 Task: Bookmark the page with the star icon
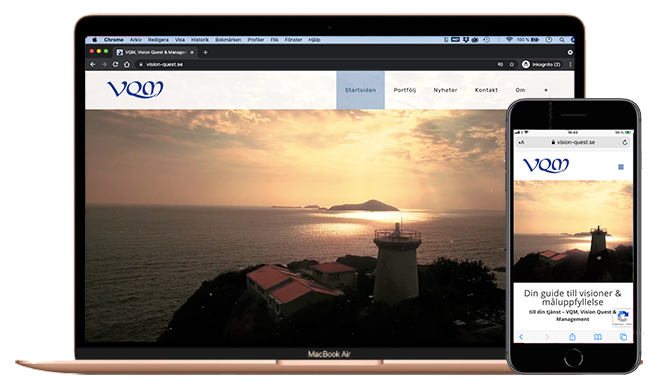[x=512, y=64]
